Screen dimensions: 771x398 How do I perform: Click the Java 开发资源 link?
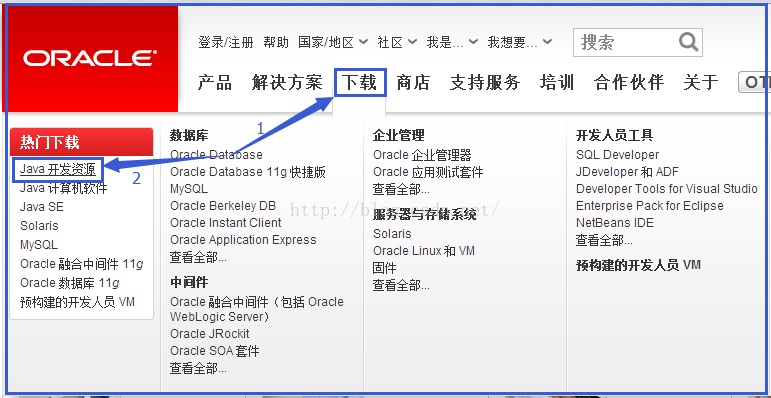click(58, 170)
